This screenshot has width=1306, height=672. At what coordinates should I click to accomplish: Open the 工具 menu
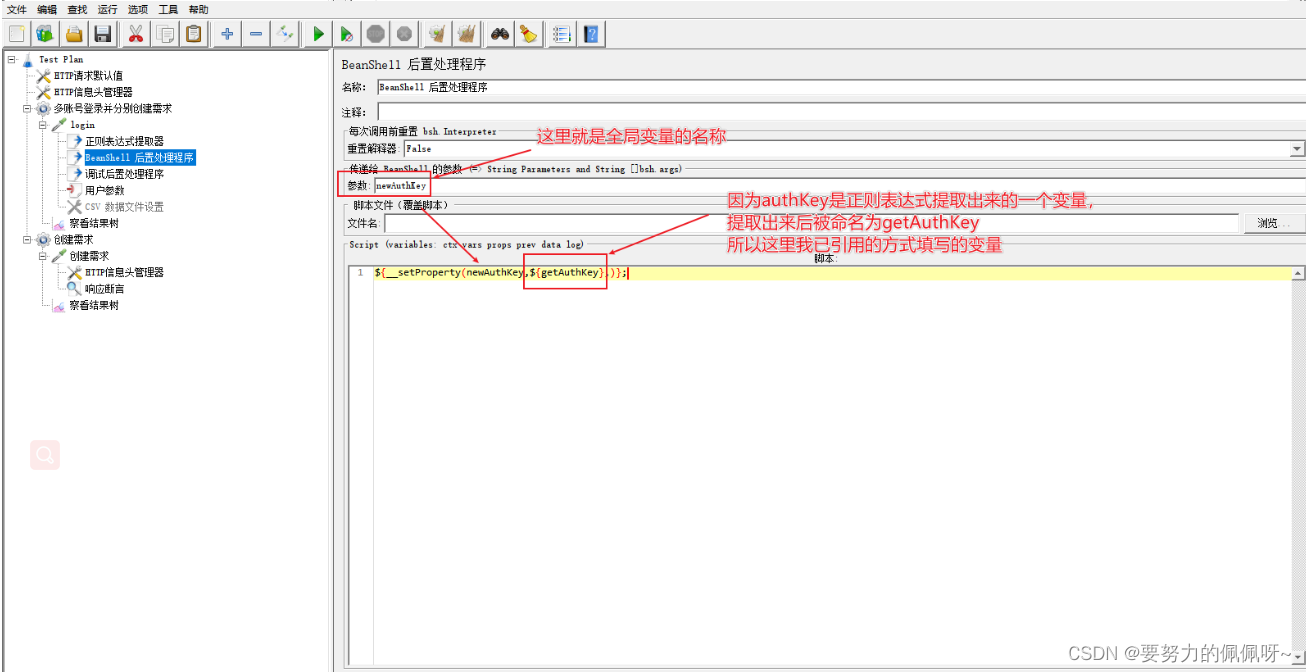click(168, 9)
